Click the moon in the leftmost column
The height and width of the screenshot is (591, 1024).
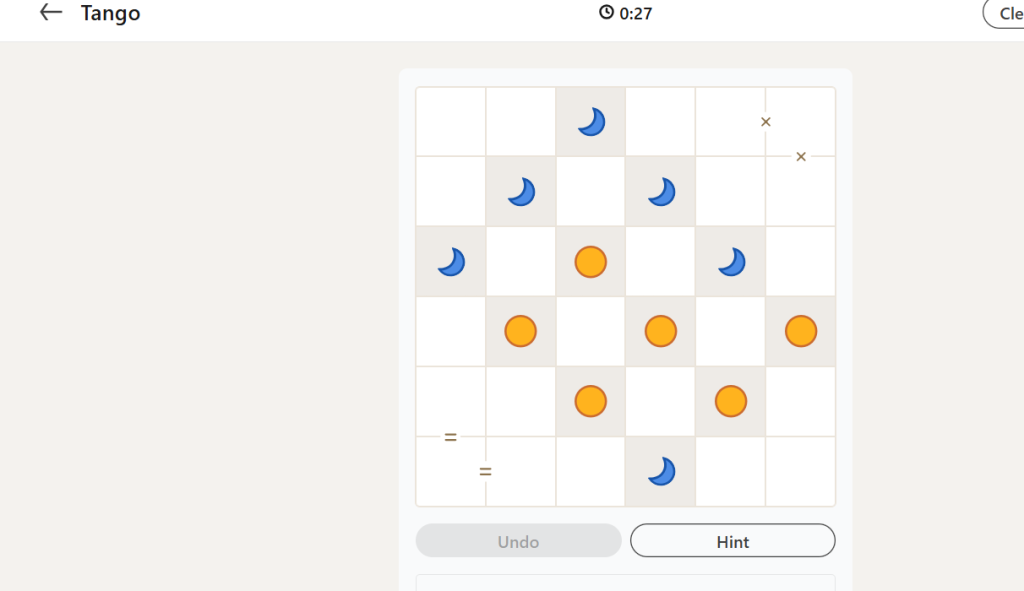[451, 262]
